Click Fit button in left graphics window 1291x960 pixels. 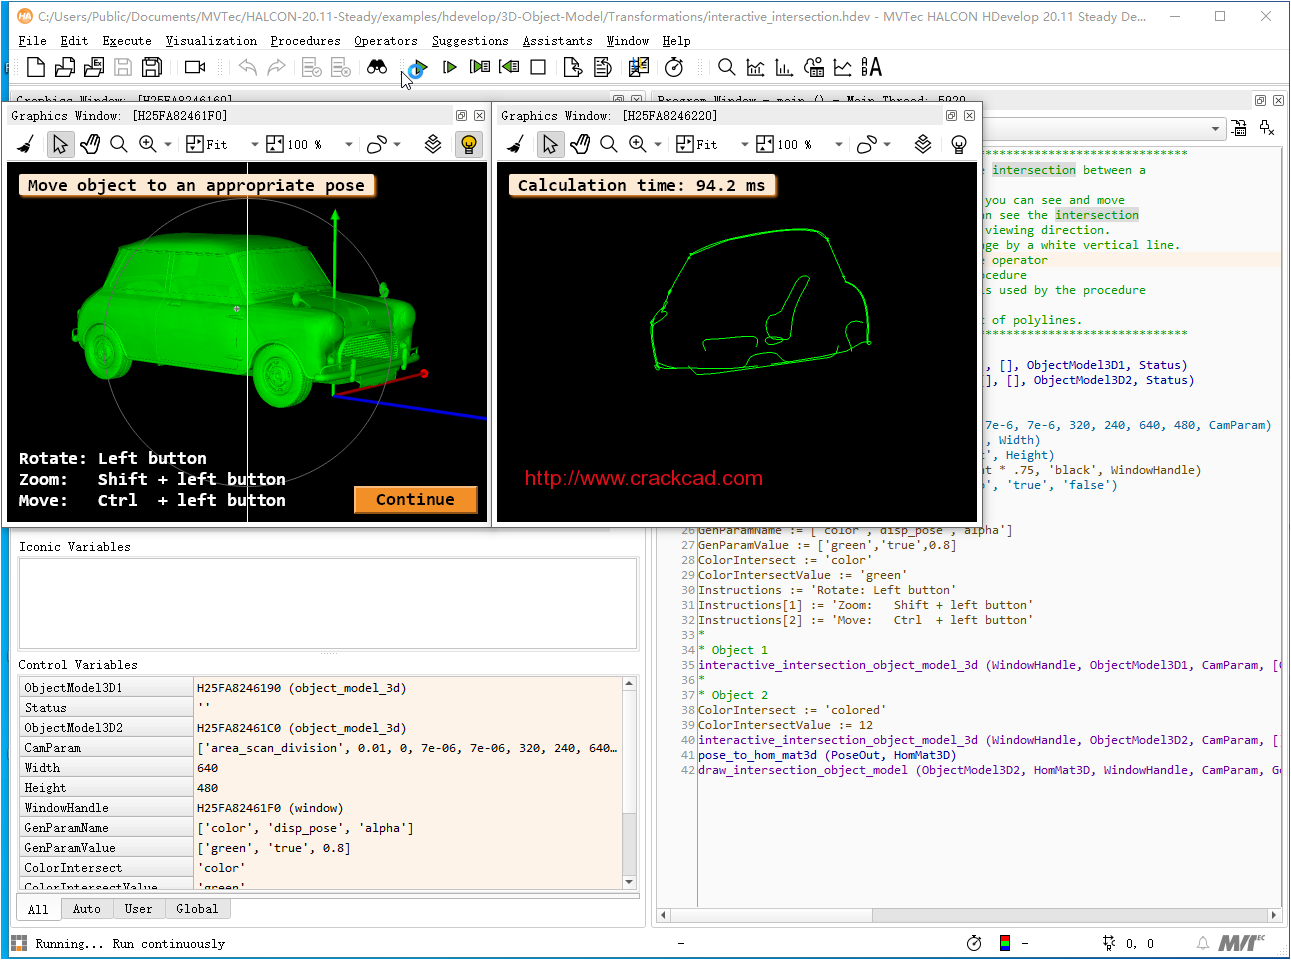pyautogui.click(x=207, y=144)
